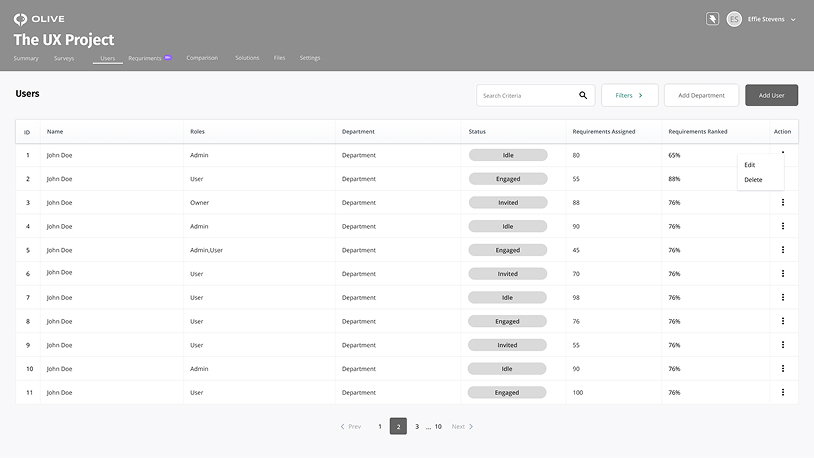Open action menu for row 6
Image resolution: width=814 pixels, height=458 pixels.
pyautogui.click(x=783, y=273)
